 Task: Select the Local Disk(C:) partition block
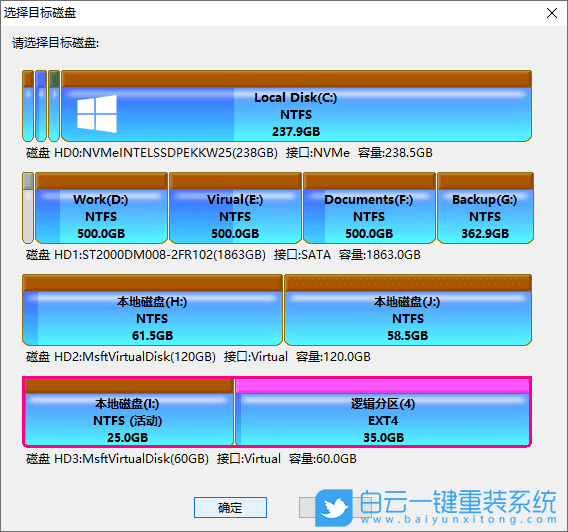click(296, 106)
